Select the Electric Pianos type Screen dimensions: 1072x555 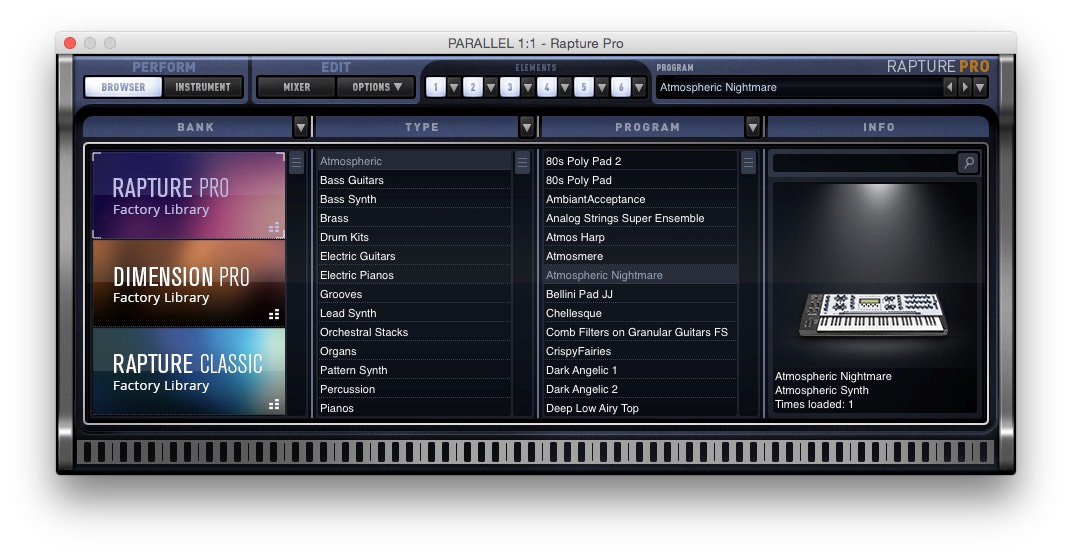(x=414, y=275)
